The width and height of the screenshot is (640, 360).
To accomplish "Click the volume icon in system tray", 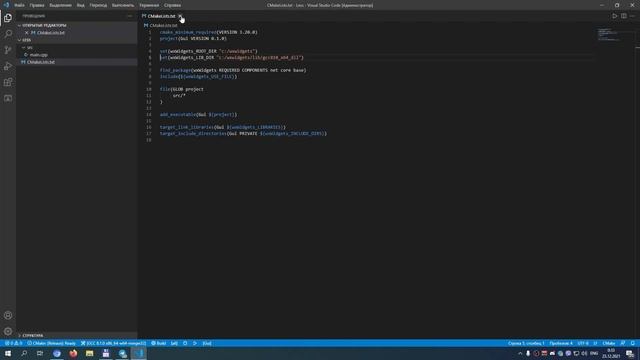I will (x=584, y=353).
